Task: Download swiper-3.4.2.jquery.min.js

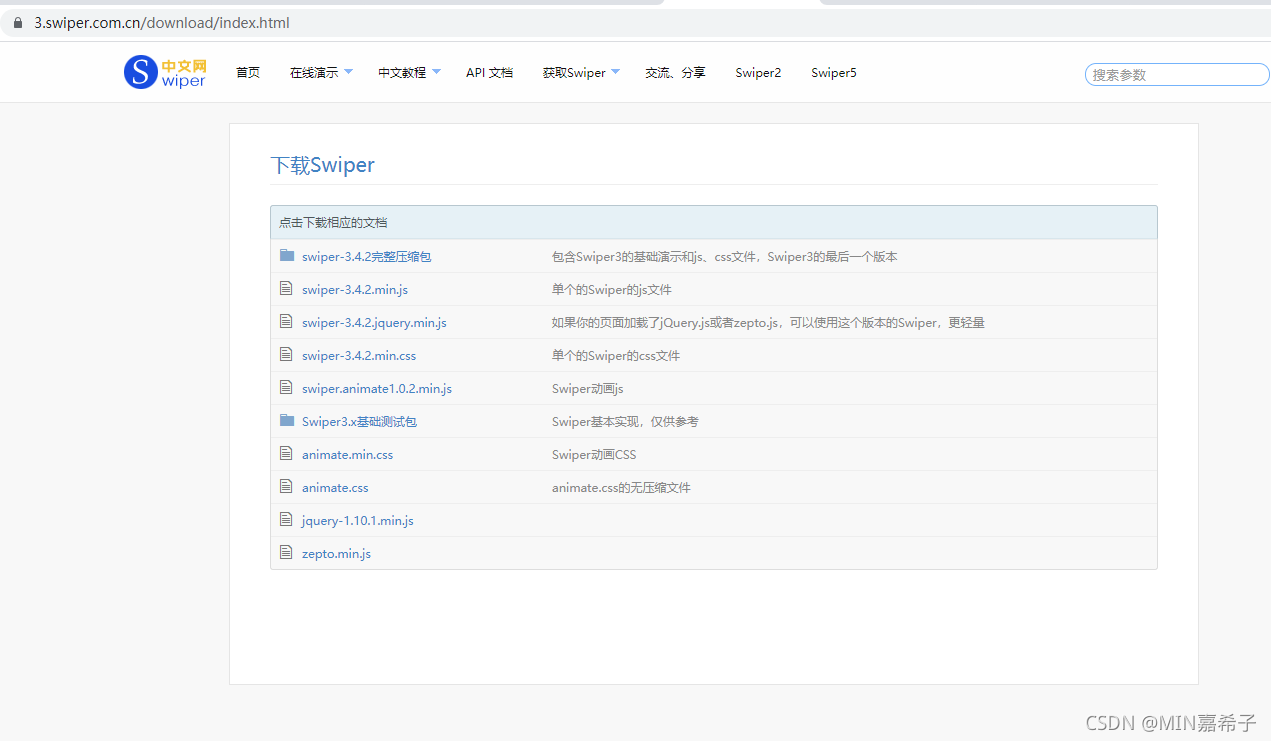Action: [374, 323]
